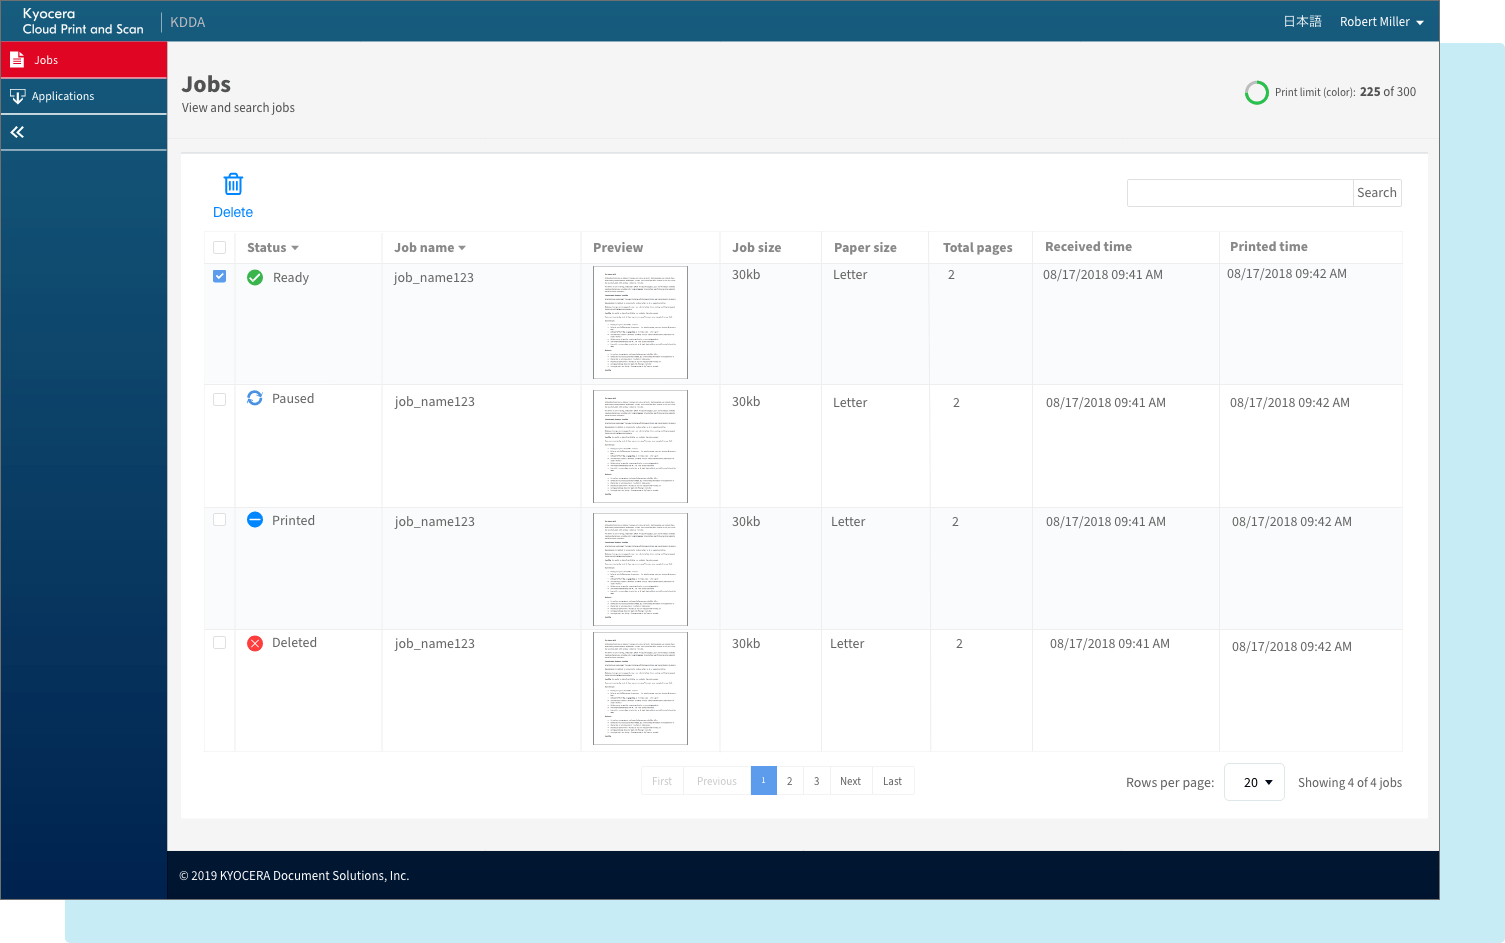Click job_name123 in the Ready row
The width and height of the screenshot is (1505, 943).
tap(434, 278)
